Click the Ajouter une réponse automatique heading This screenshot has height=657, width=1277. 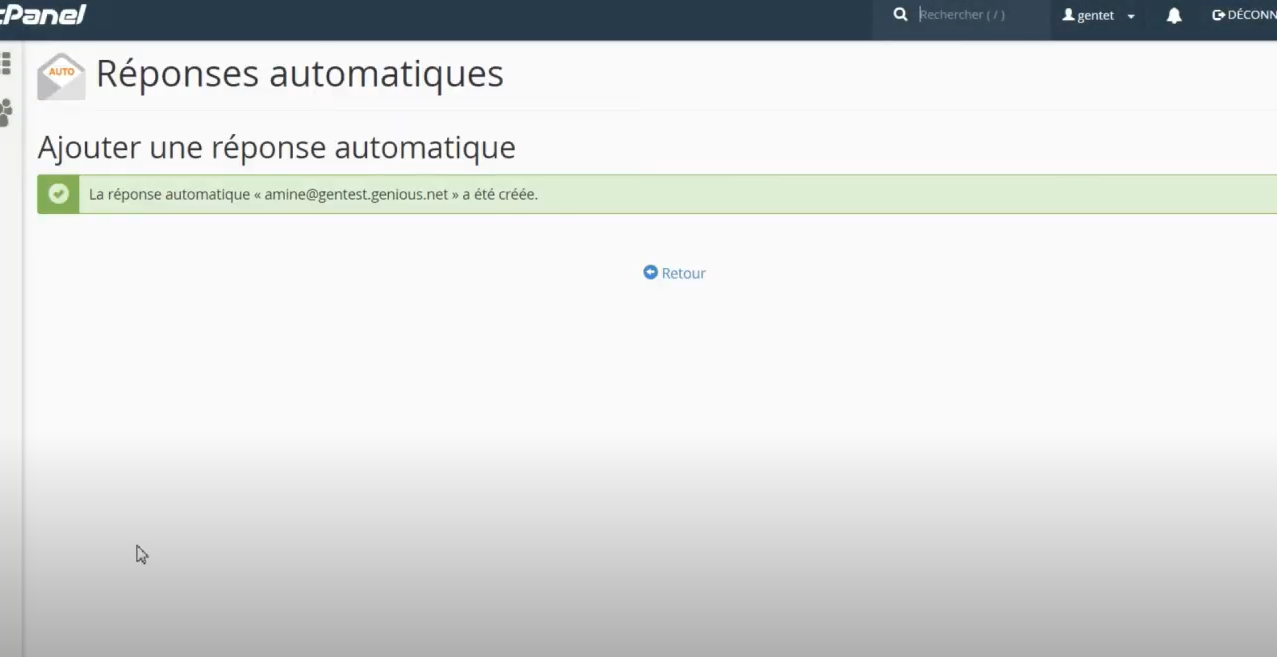tap(276, 147)
